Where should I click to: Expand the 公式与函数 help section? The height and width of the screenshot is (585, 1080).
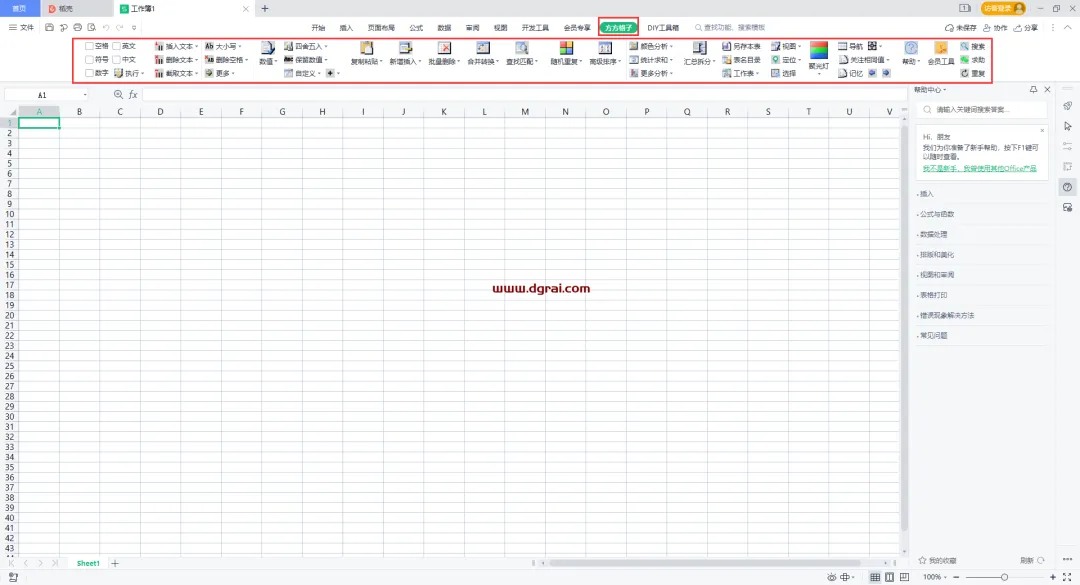point(937,214)
